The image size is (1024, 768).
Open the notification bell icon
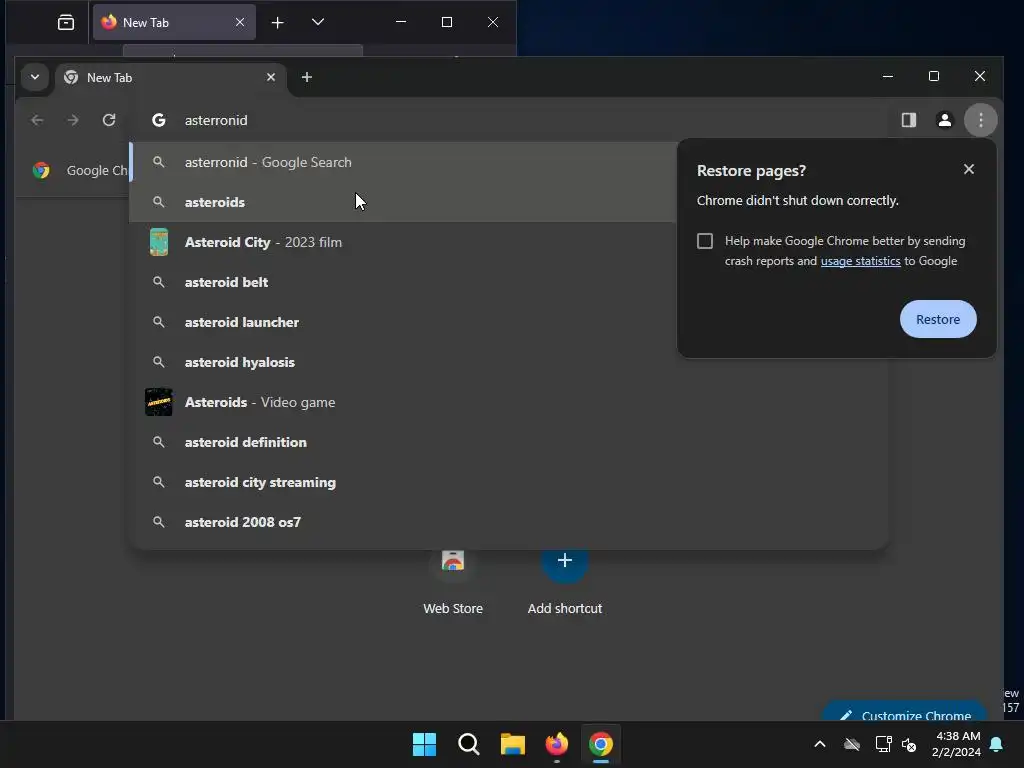(x=997, y=744)
